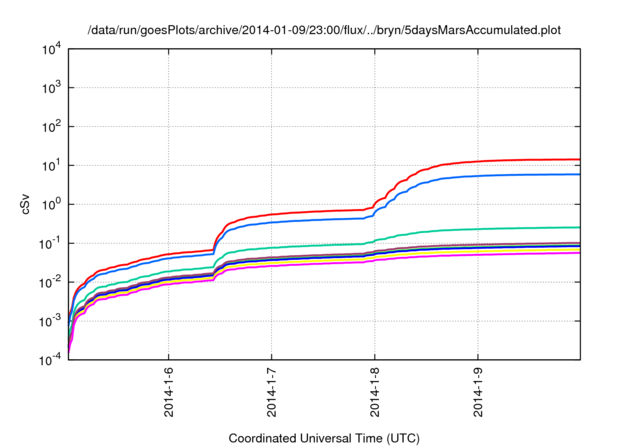Select the 10^2 y-axis label
This screenshot has width=640, height=448.
52,126
